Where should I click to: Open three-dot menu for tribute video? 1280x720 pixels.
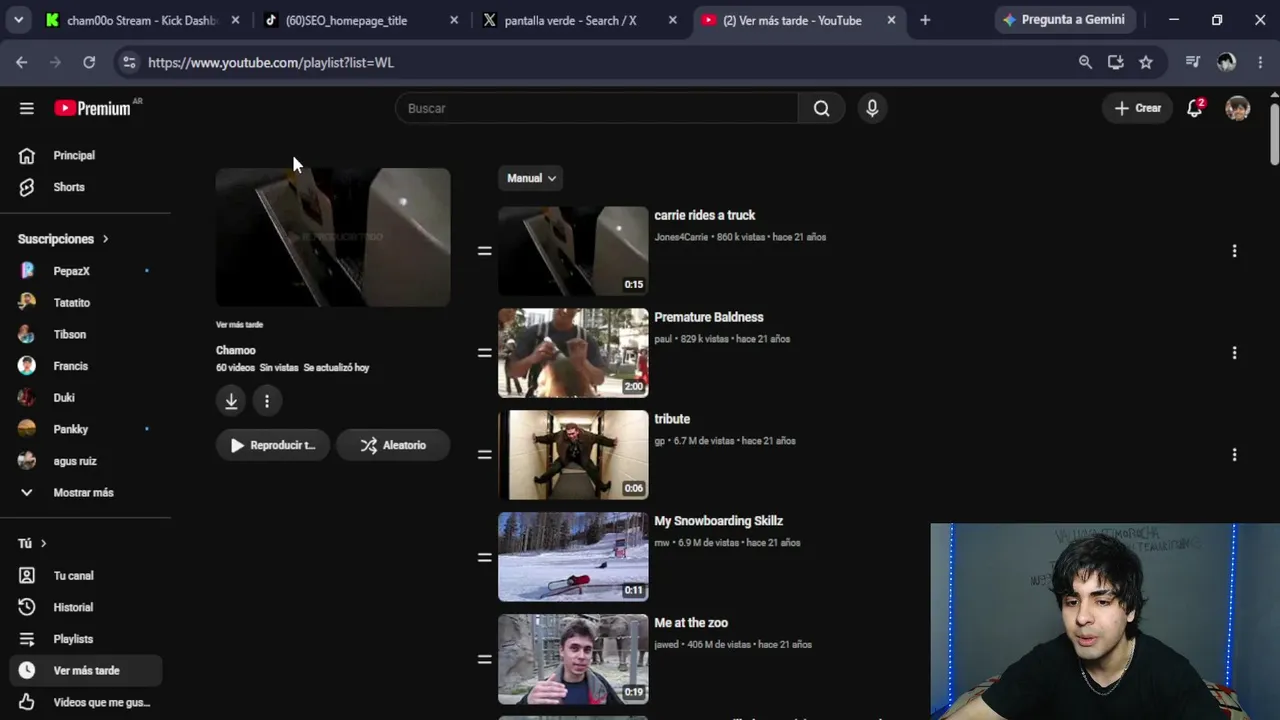click(x=1234, y=455)
